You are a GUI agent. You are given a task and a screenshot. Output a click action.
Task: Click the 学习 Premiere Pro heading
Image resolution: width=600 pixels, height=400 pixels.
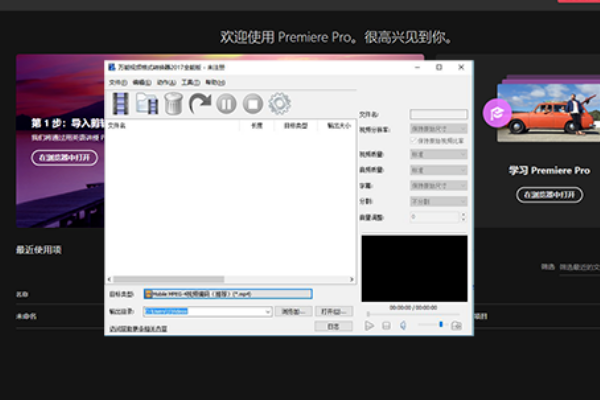click(x=549, y=170)
